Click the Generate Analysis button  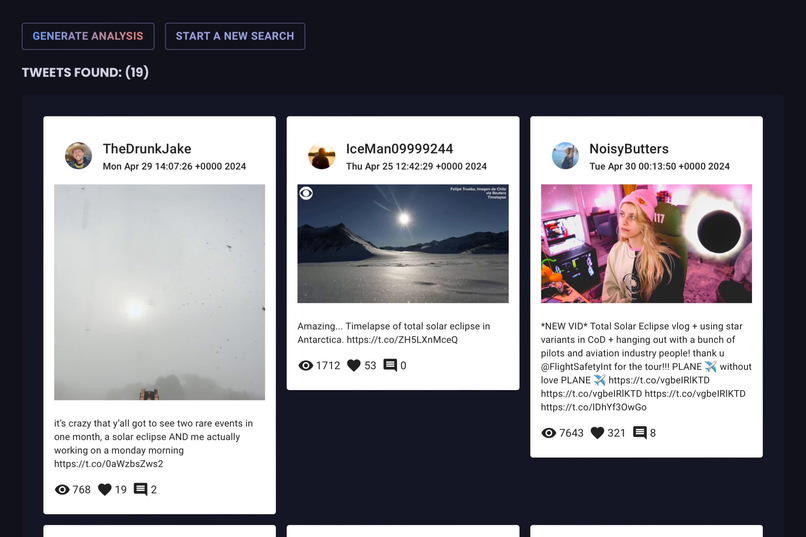[88, 36]
